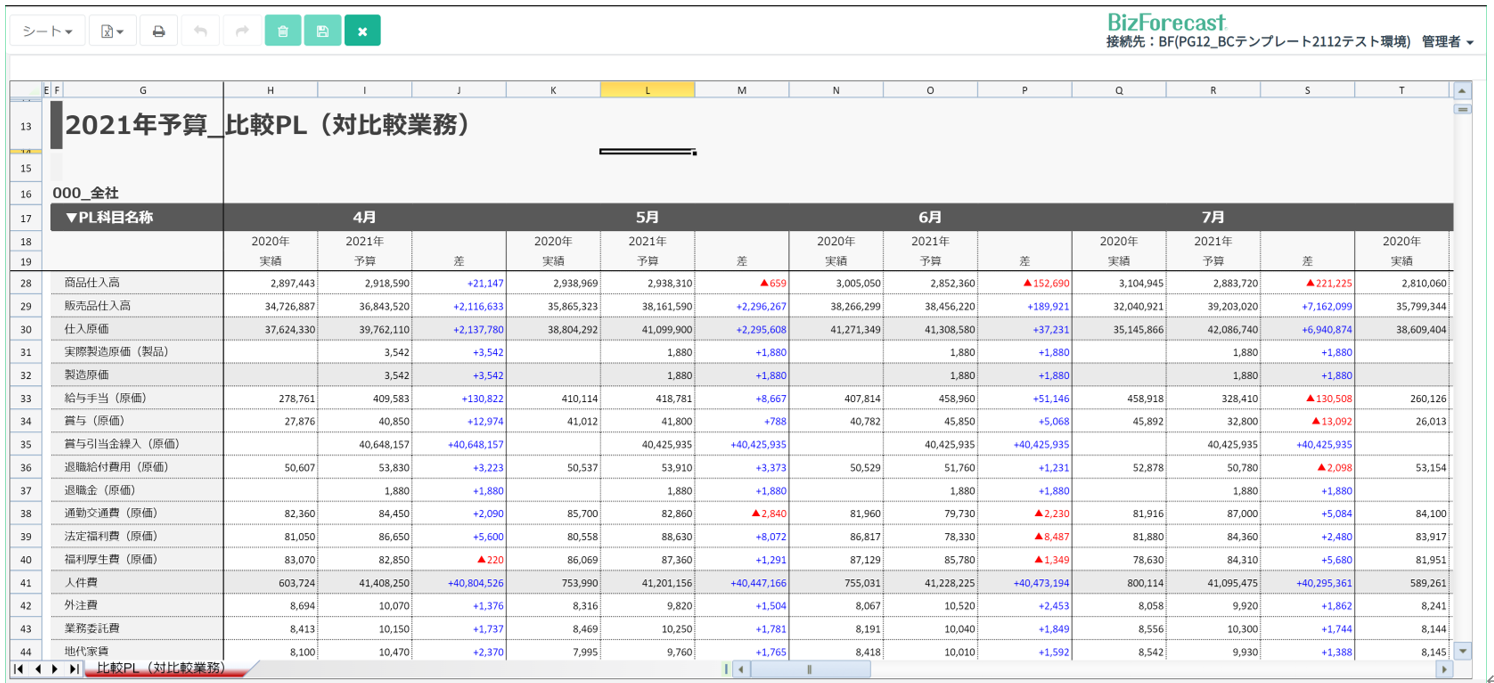This screenshot has height=683, width=1494.
Task: Click the ▼PL科目名称 header cell
Action: click(x=137, y=217)
